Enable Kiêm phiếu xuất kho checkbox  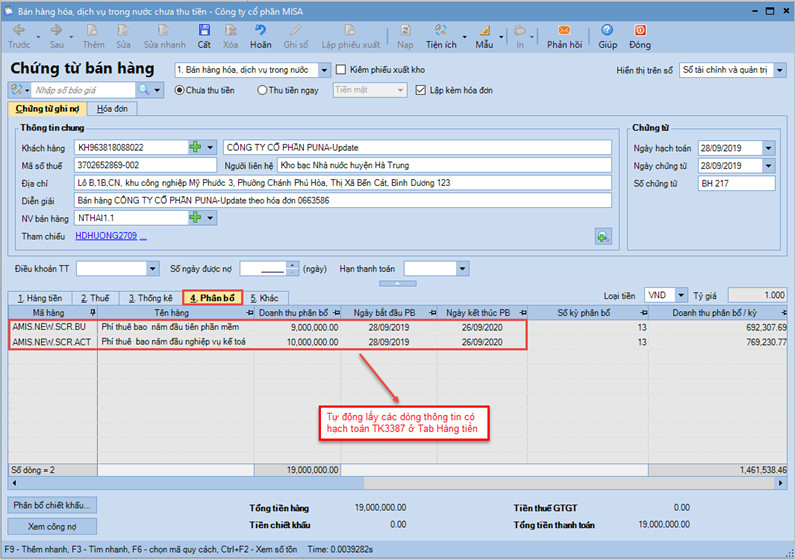click(341, 69)
